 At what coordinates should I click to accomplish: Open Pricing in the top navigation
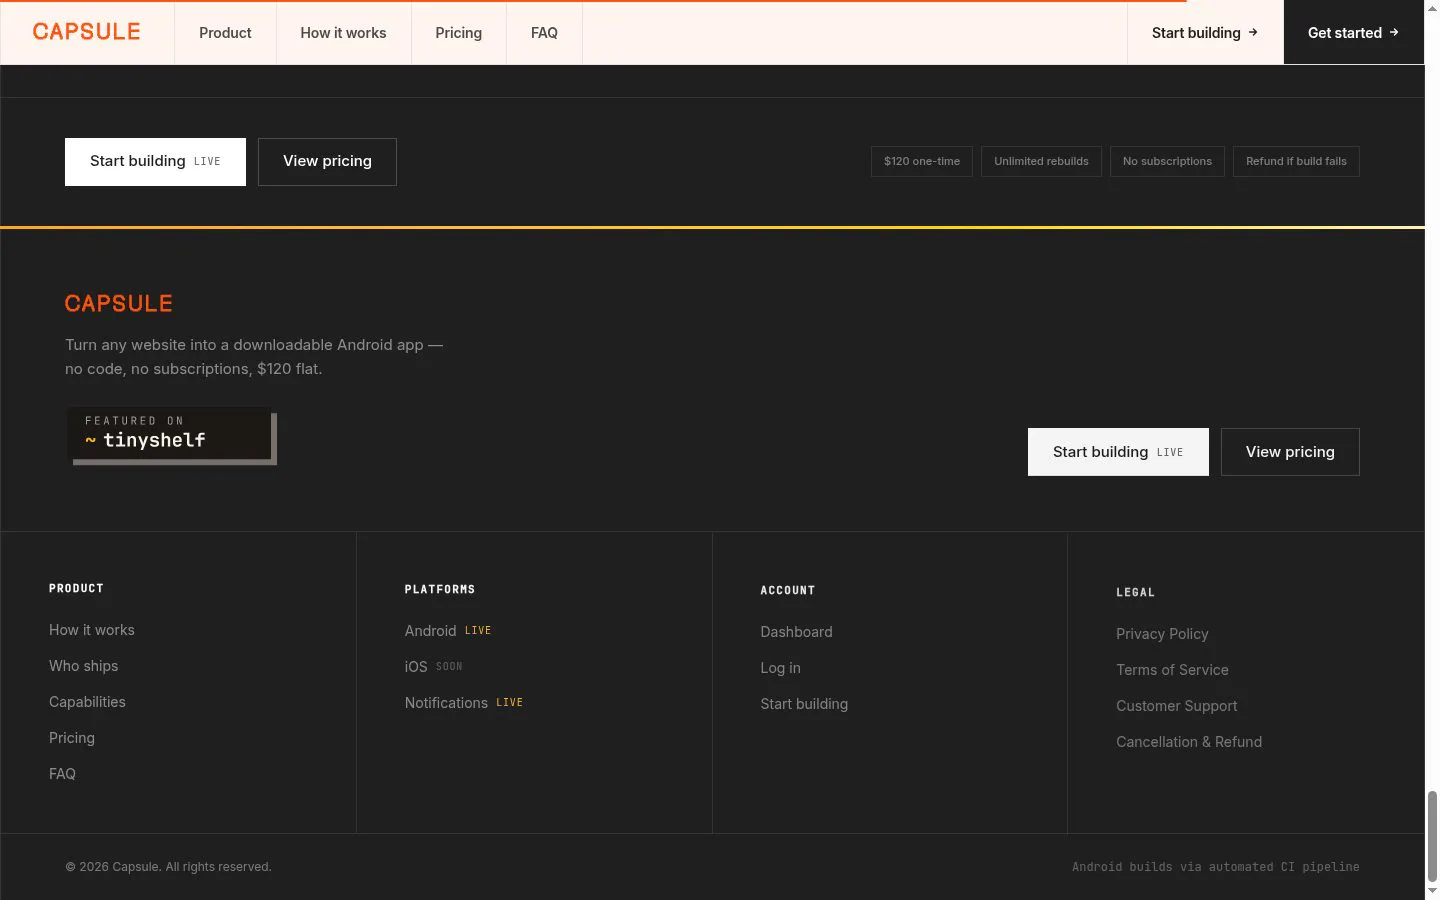click(458, 33)
